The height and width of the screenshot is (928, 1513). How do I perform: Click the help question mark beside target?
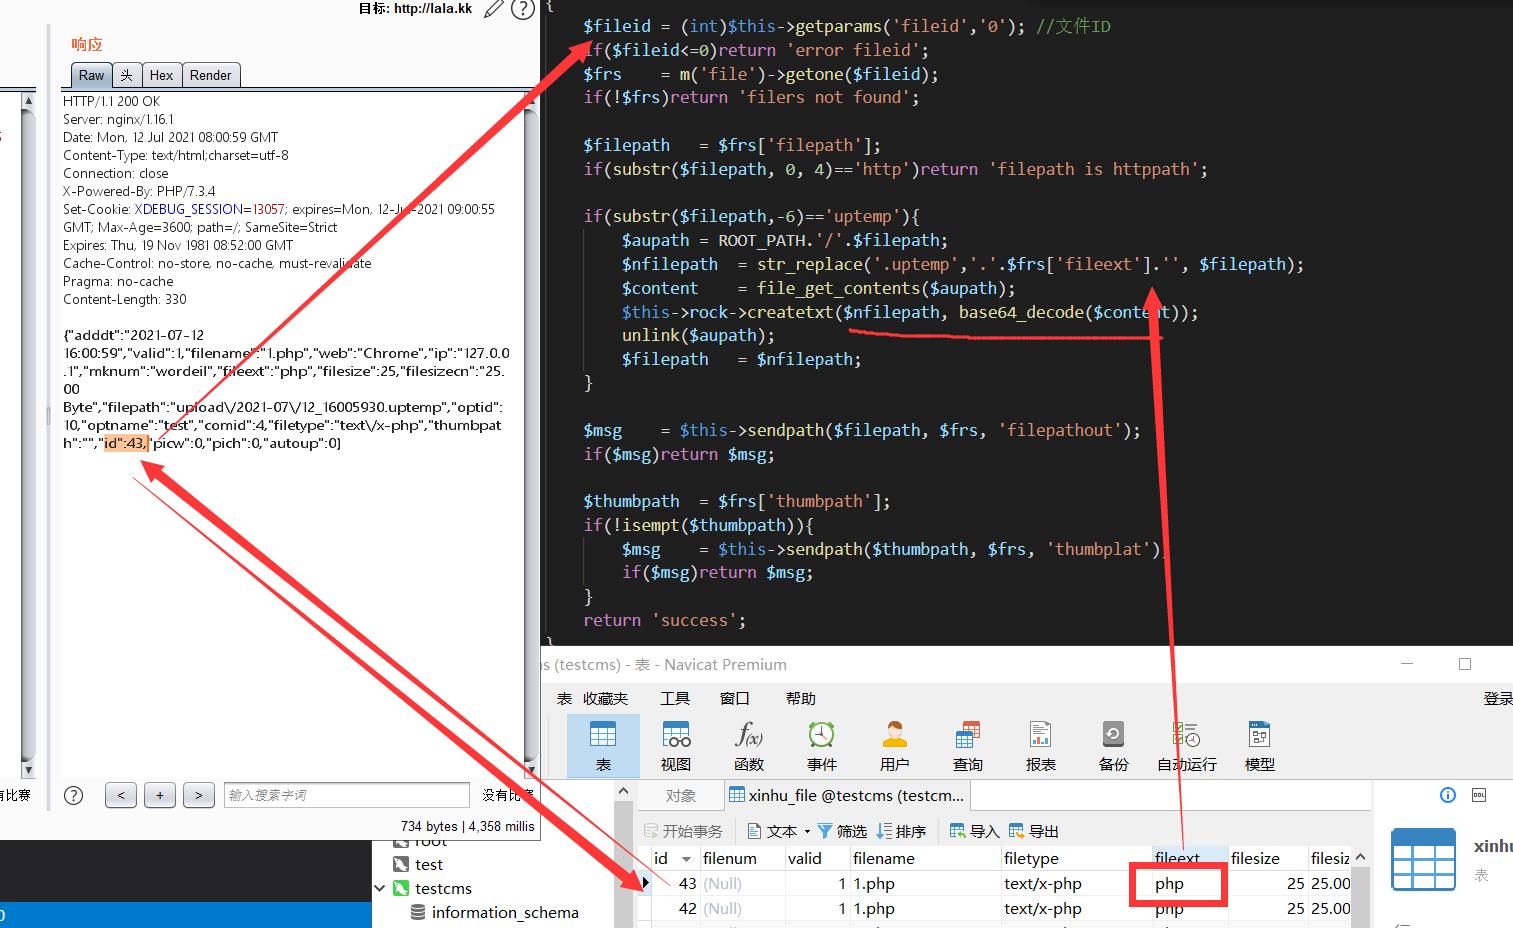[x=522, y=9]
